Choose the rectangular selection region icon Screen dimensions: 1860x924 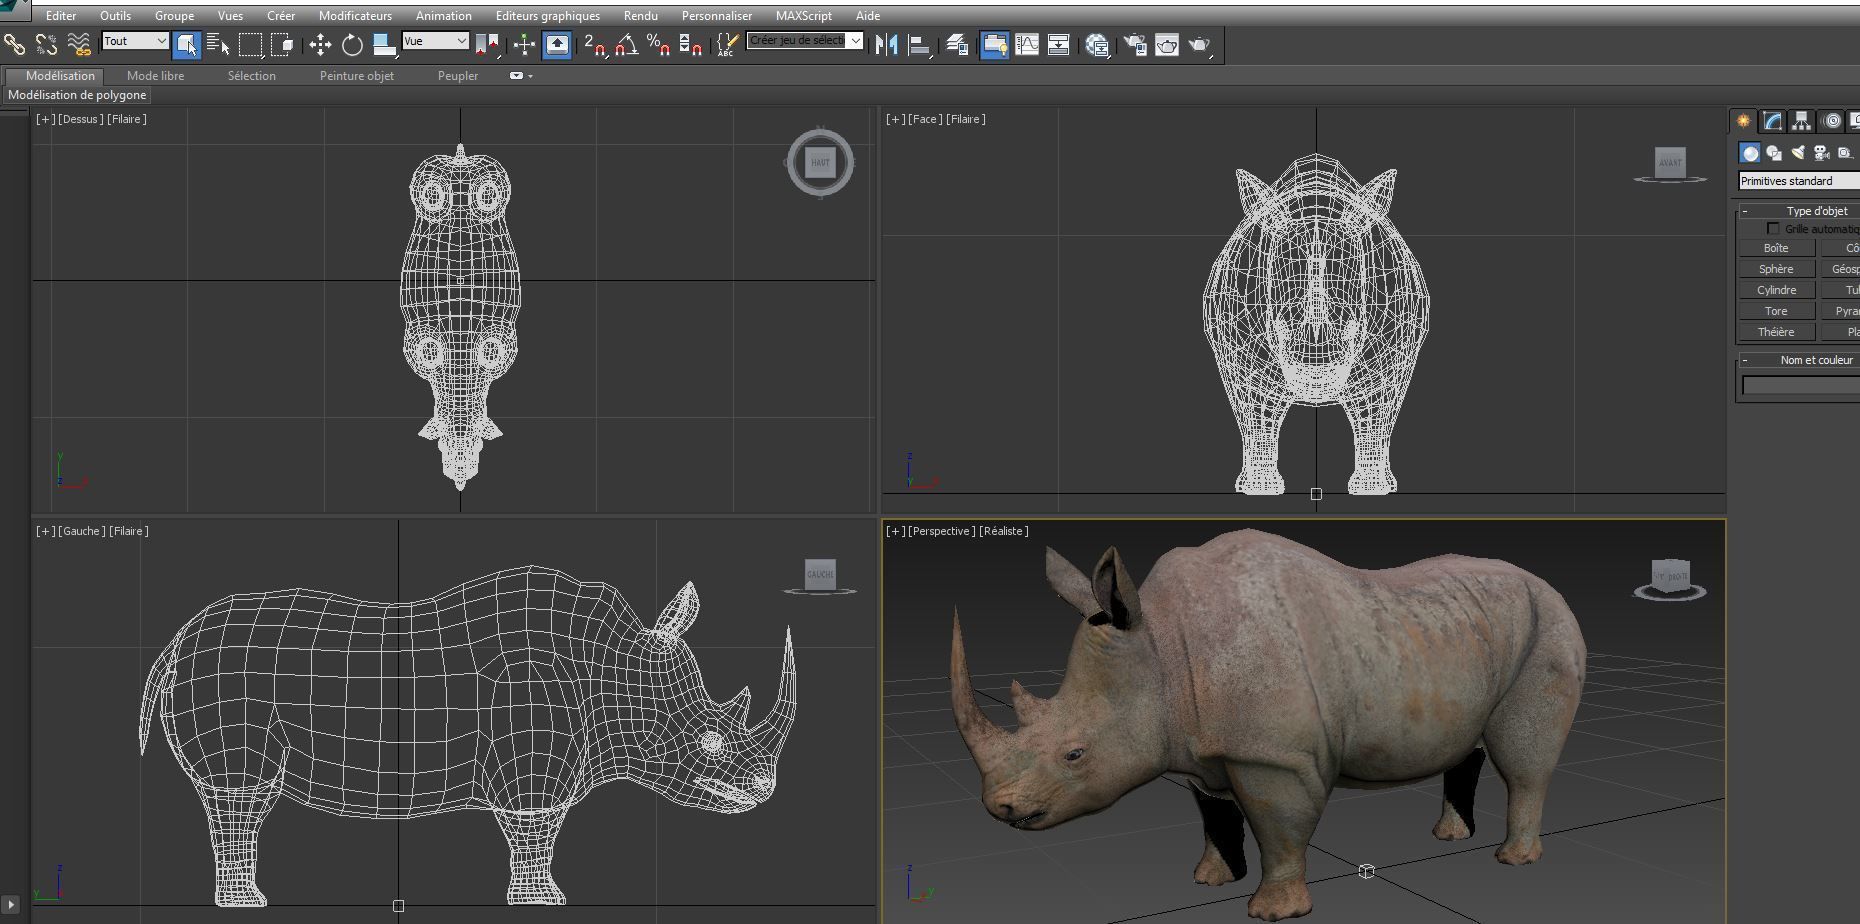(x=250, y=44)
